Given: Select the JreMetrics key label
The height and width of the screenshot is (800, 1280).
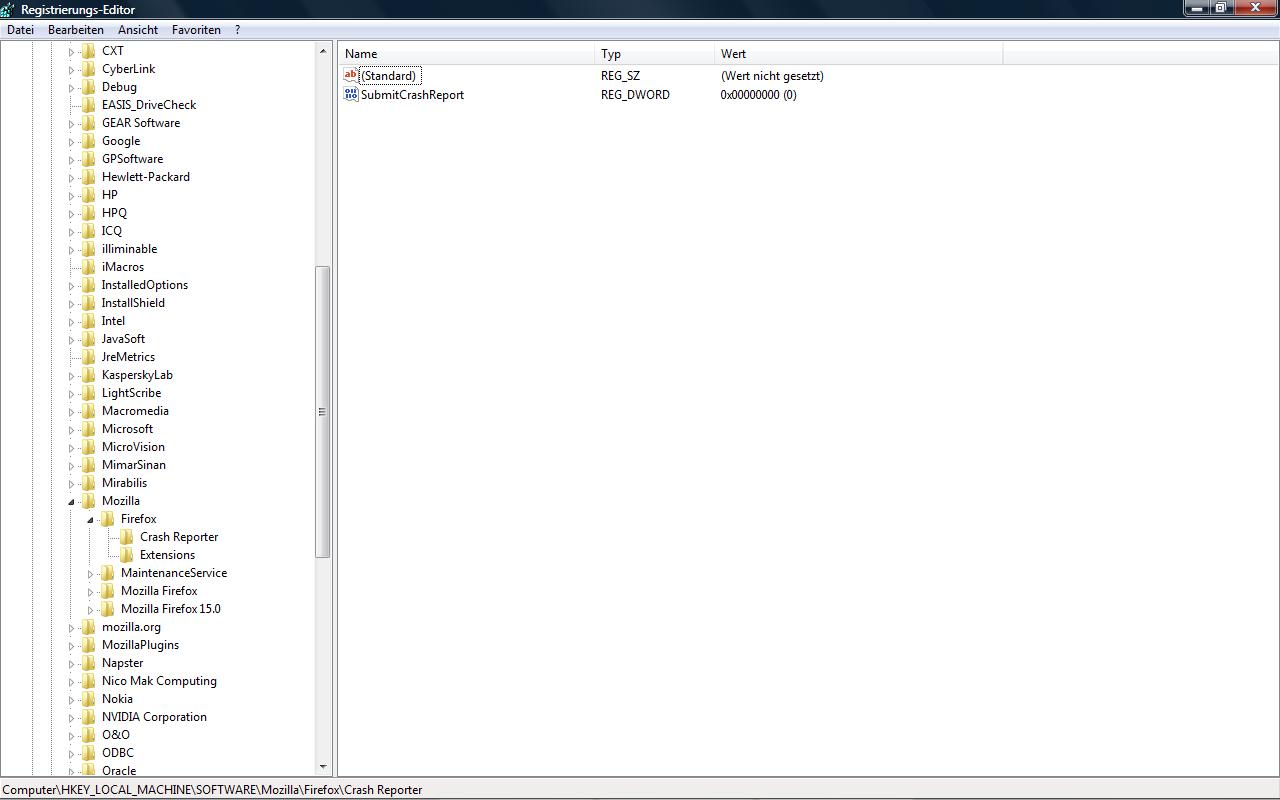Looking at the screenshot, I should point(128,357).
